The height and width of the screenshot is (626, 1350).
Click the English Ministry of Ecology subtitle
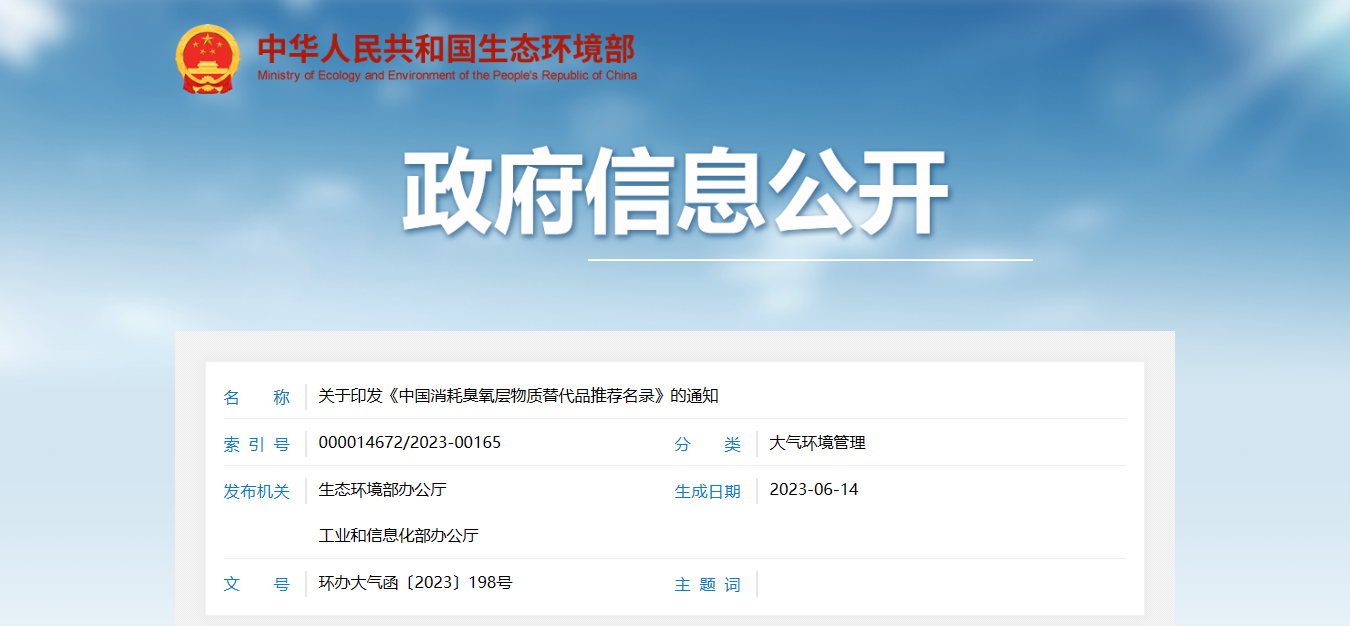click(446, 76)
